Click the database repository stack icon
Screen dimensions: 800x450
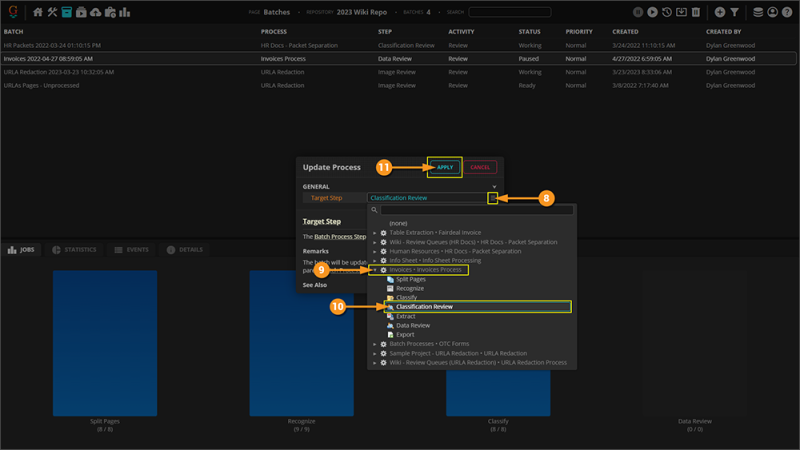coord(758,12)
